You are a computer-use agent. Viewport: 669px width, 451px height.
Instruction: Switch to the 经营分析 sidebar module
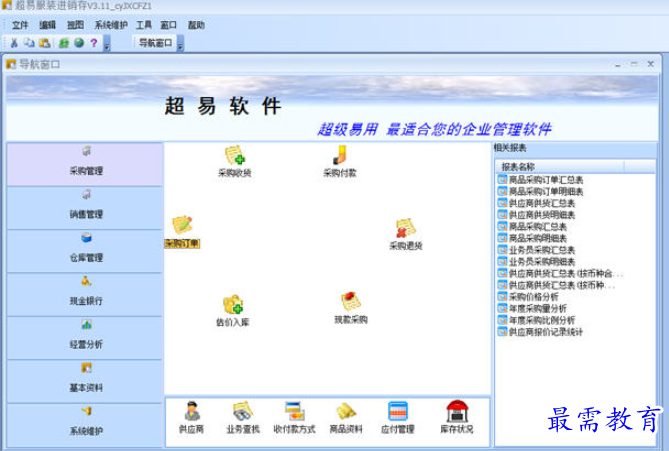coord(85,338)
